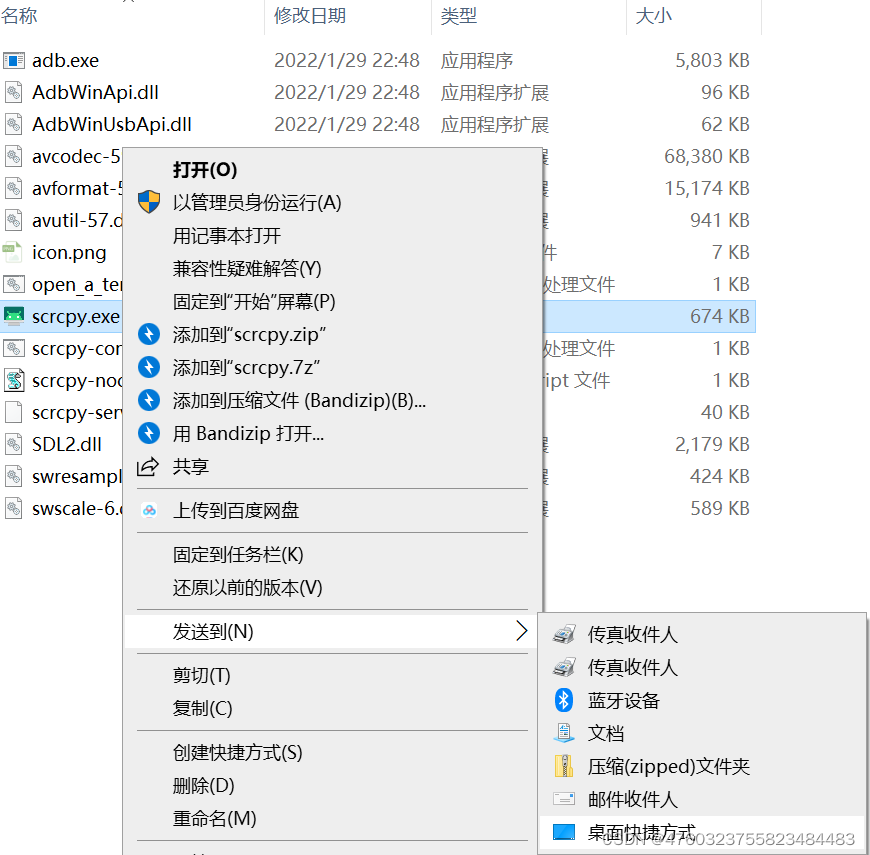Image resolution: width=870 pixels, height=855 pixels.
Task: Select 共享 menu entry
Action: (x=190, y=467)
